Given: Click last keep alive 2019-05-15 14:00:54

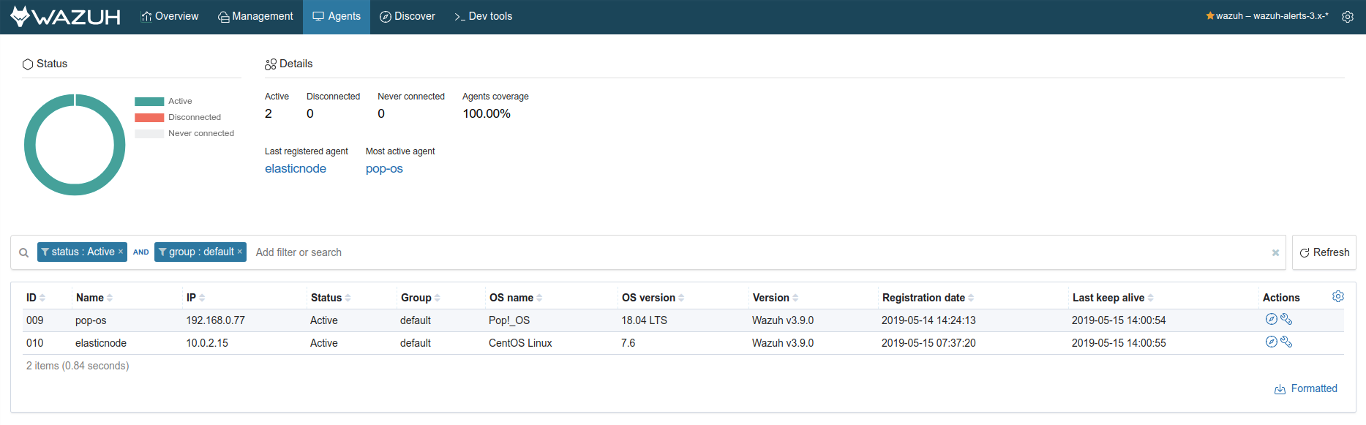Looking at the screenshot, I should point(1118,321).
